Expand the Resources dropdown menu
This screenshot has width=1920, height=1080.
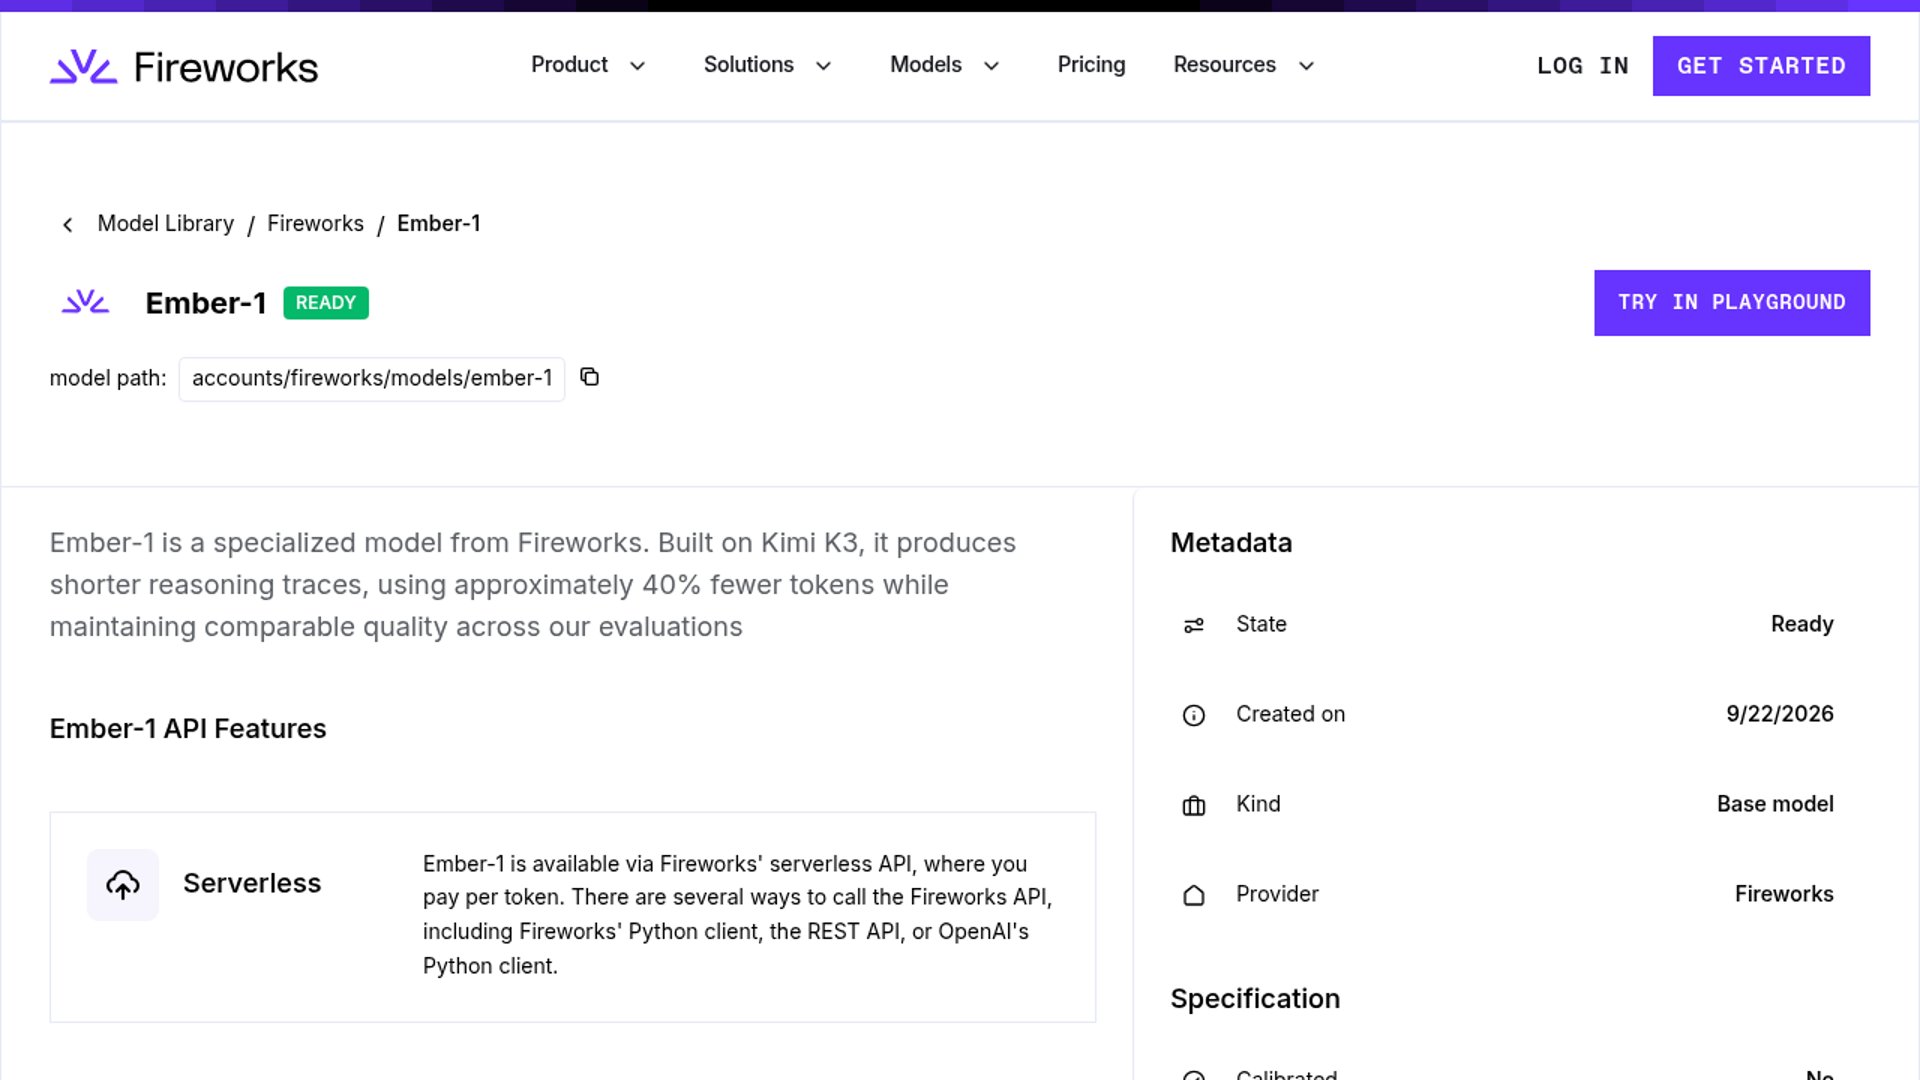(1244, 65)
